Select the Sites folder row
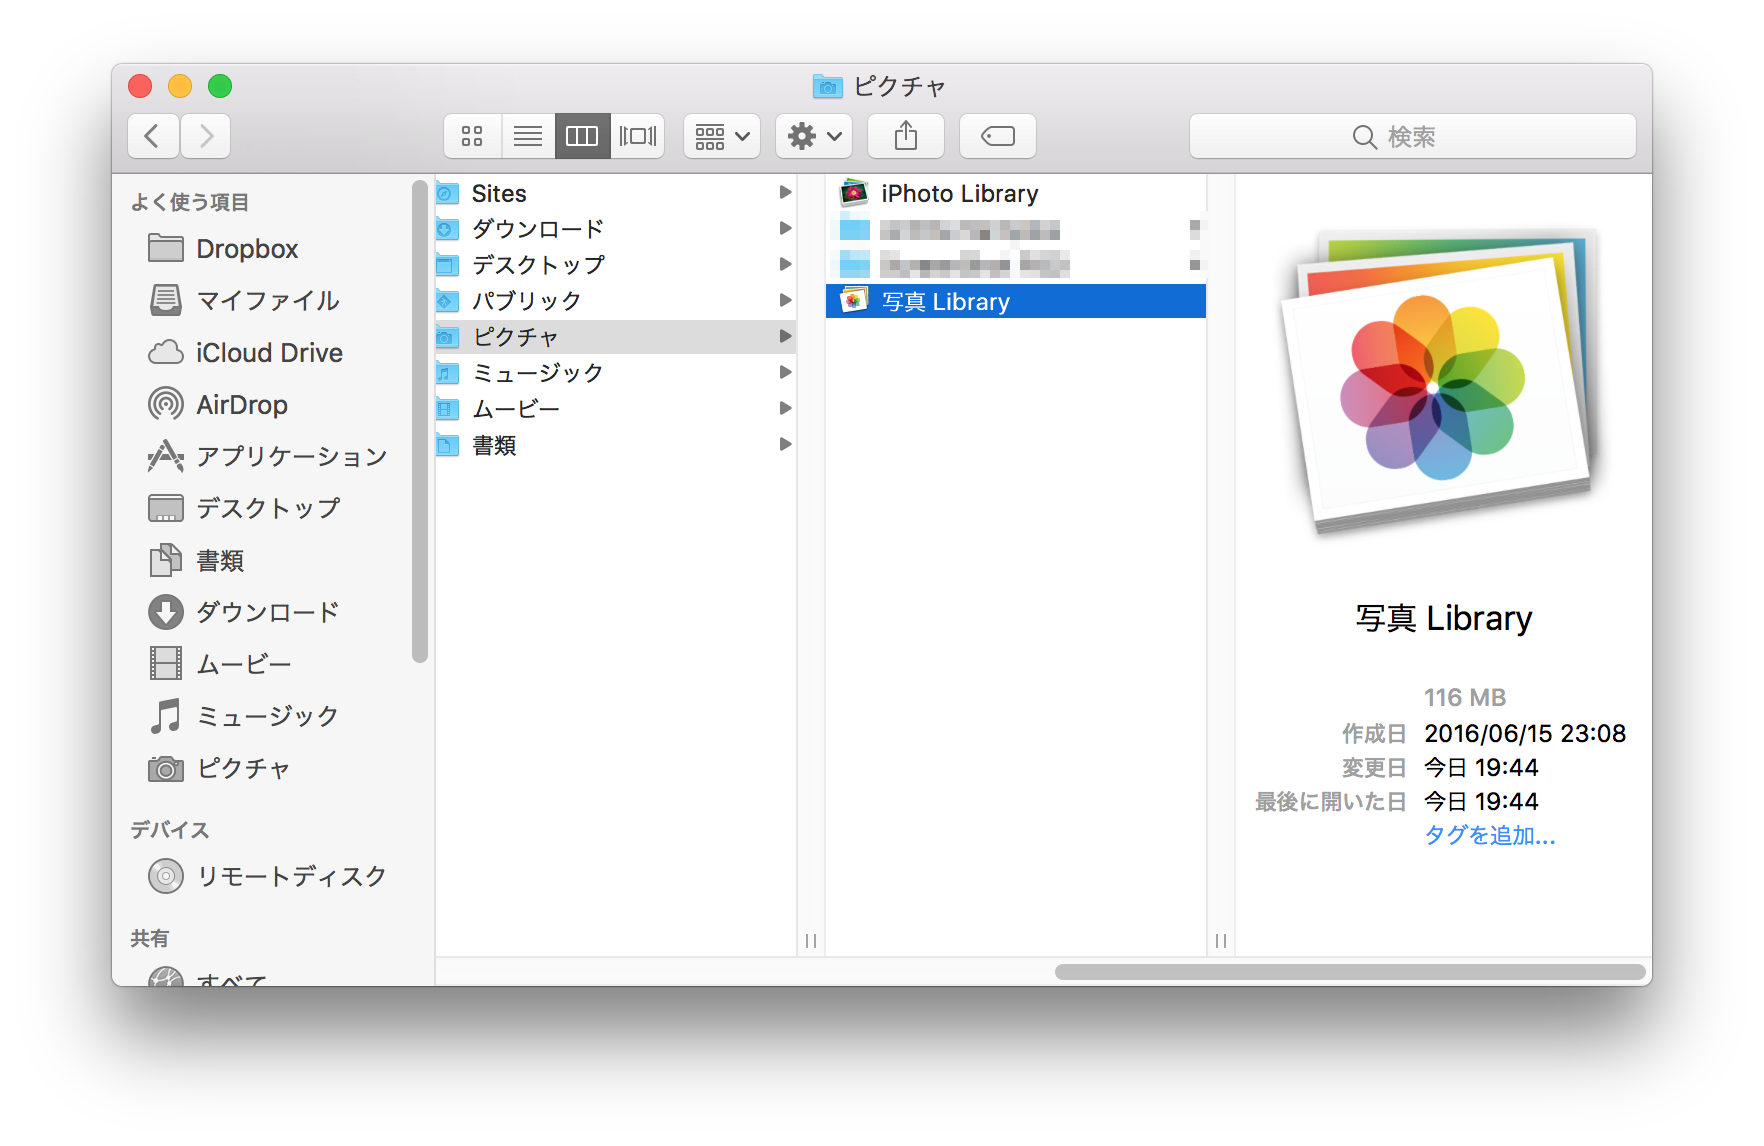The height and width of the screenshot is (1146, 1764). pyautogui.click(x=616, y=193)
